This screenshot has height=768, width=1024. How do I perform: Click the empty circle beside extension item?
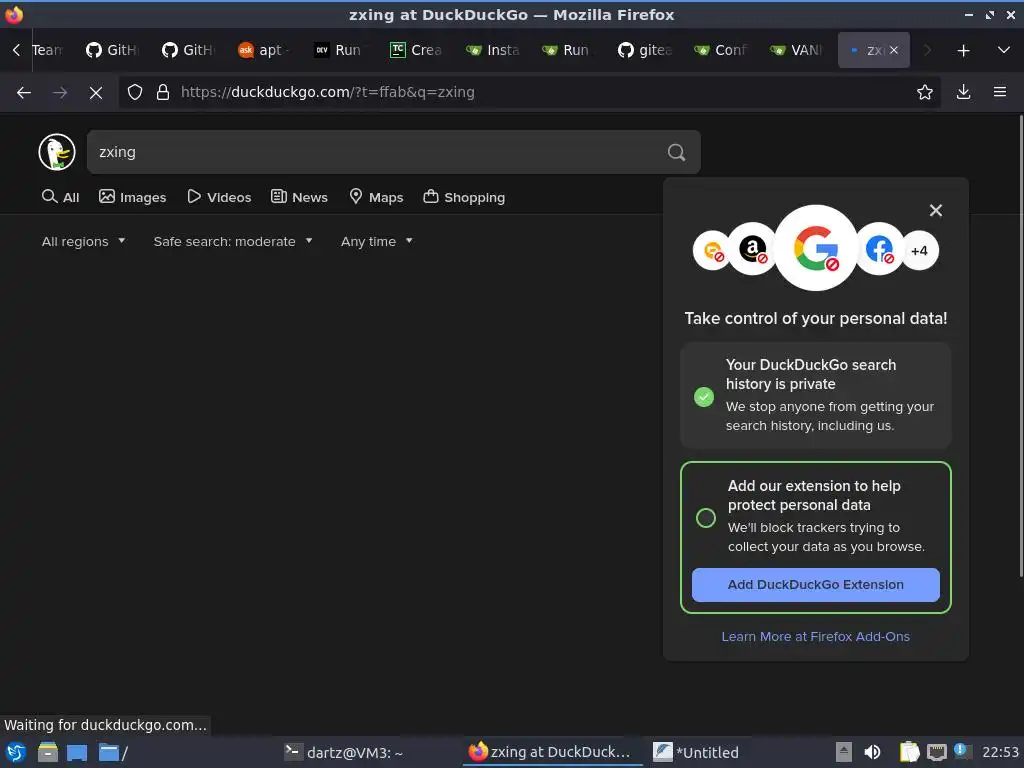click(706, 518)
